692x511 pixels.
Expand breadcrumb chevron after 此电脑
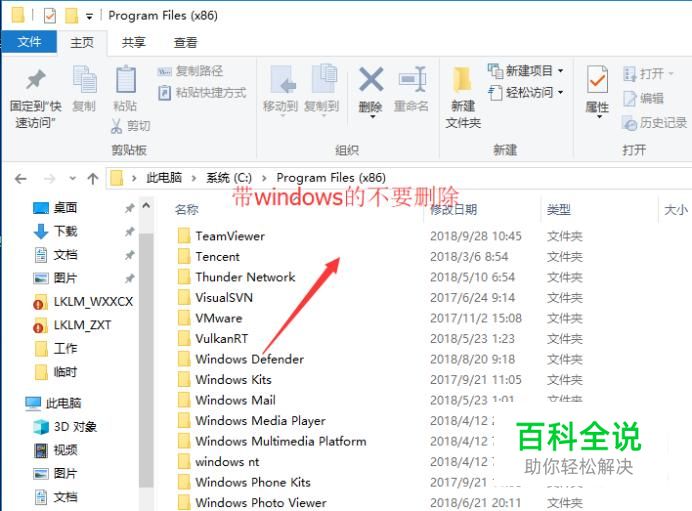pos(194,178)
